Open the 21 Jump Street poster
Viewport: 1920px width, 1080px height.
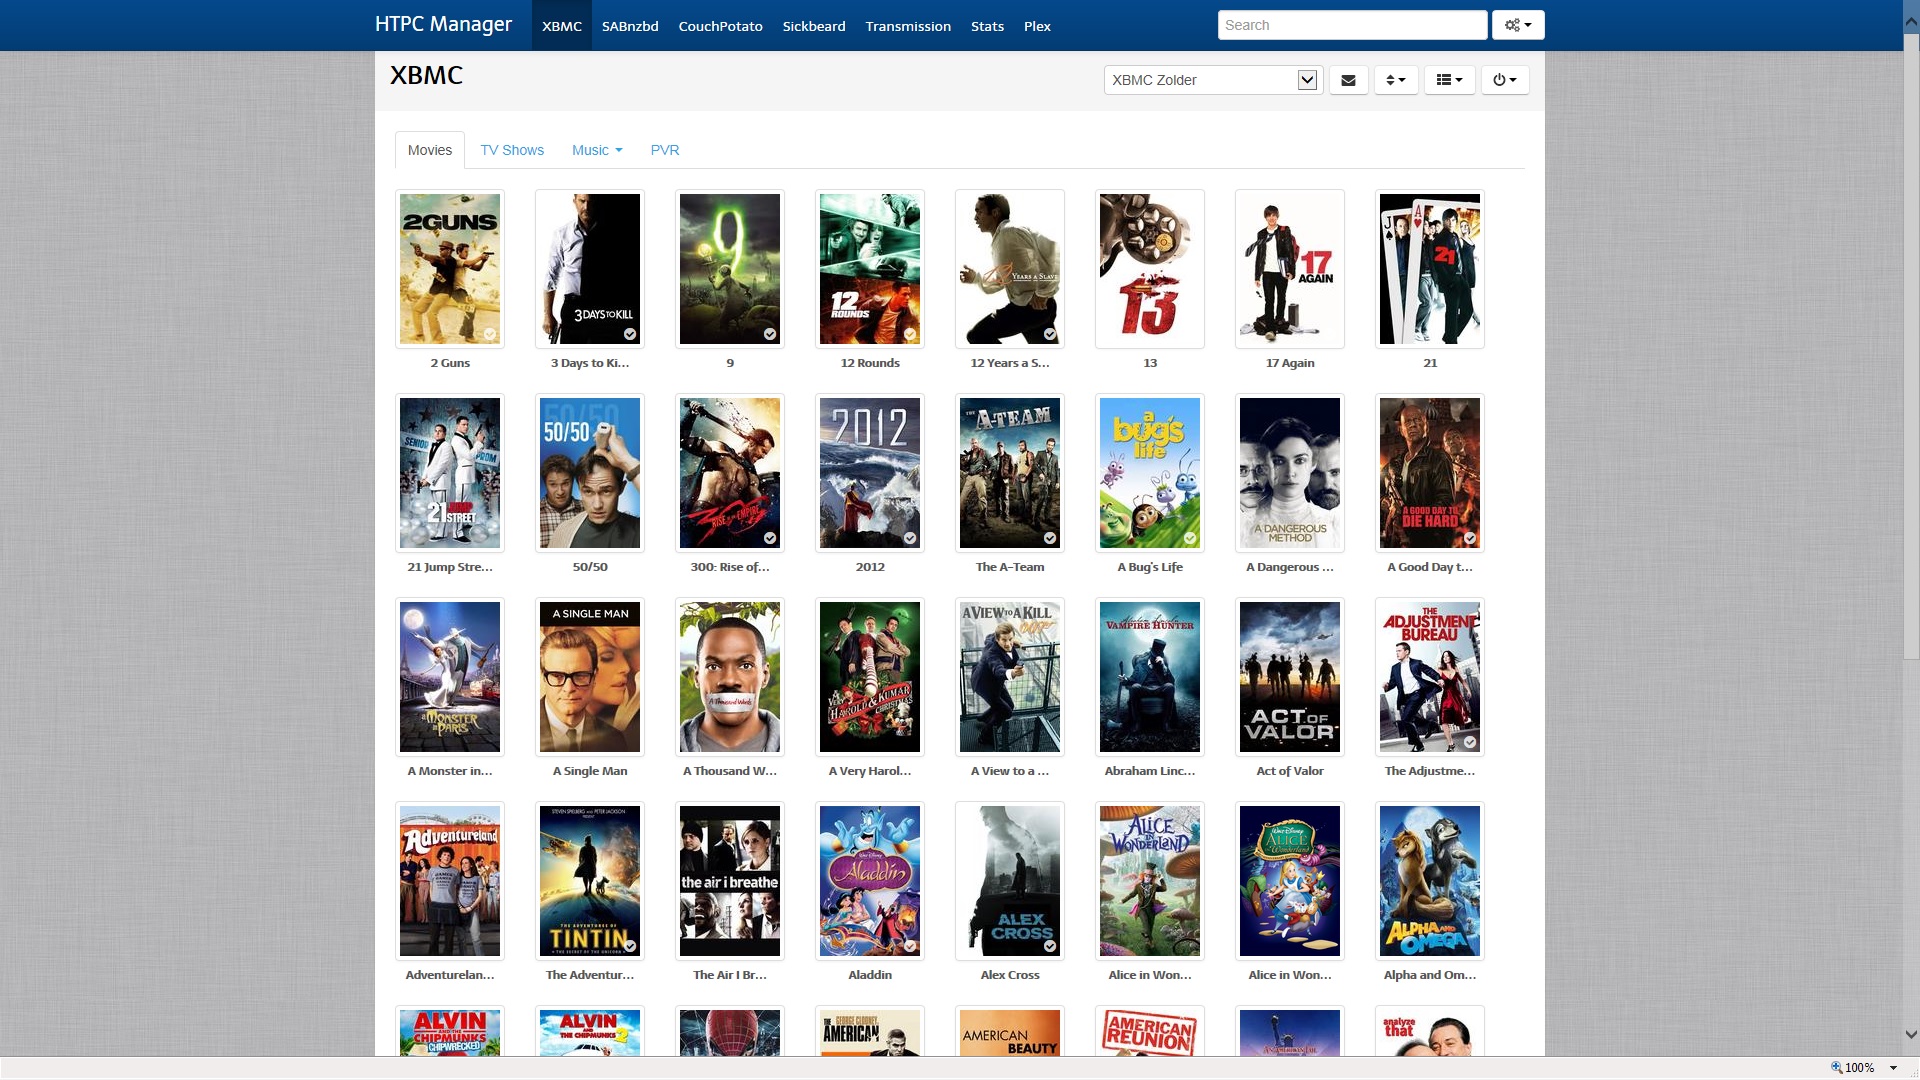tap(450, 473)
